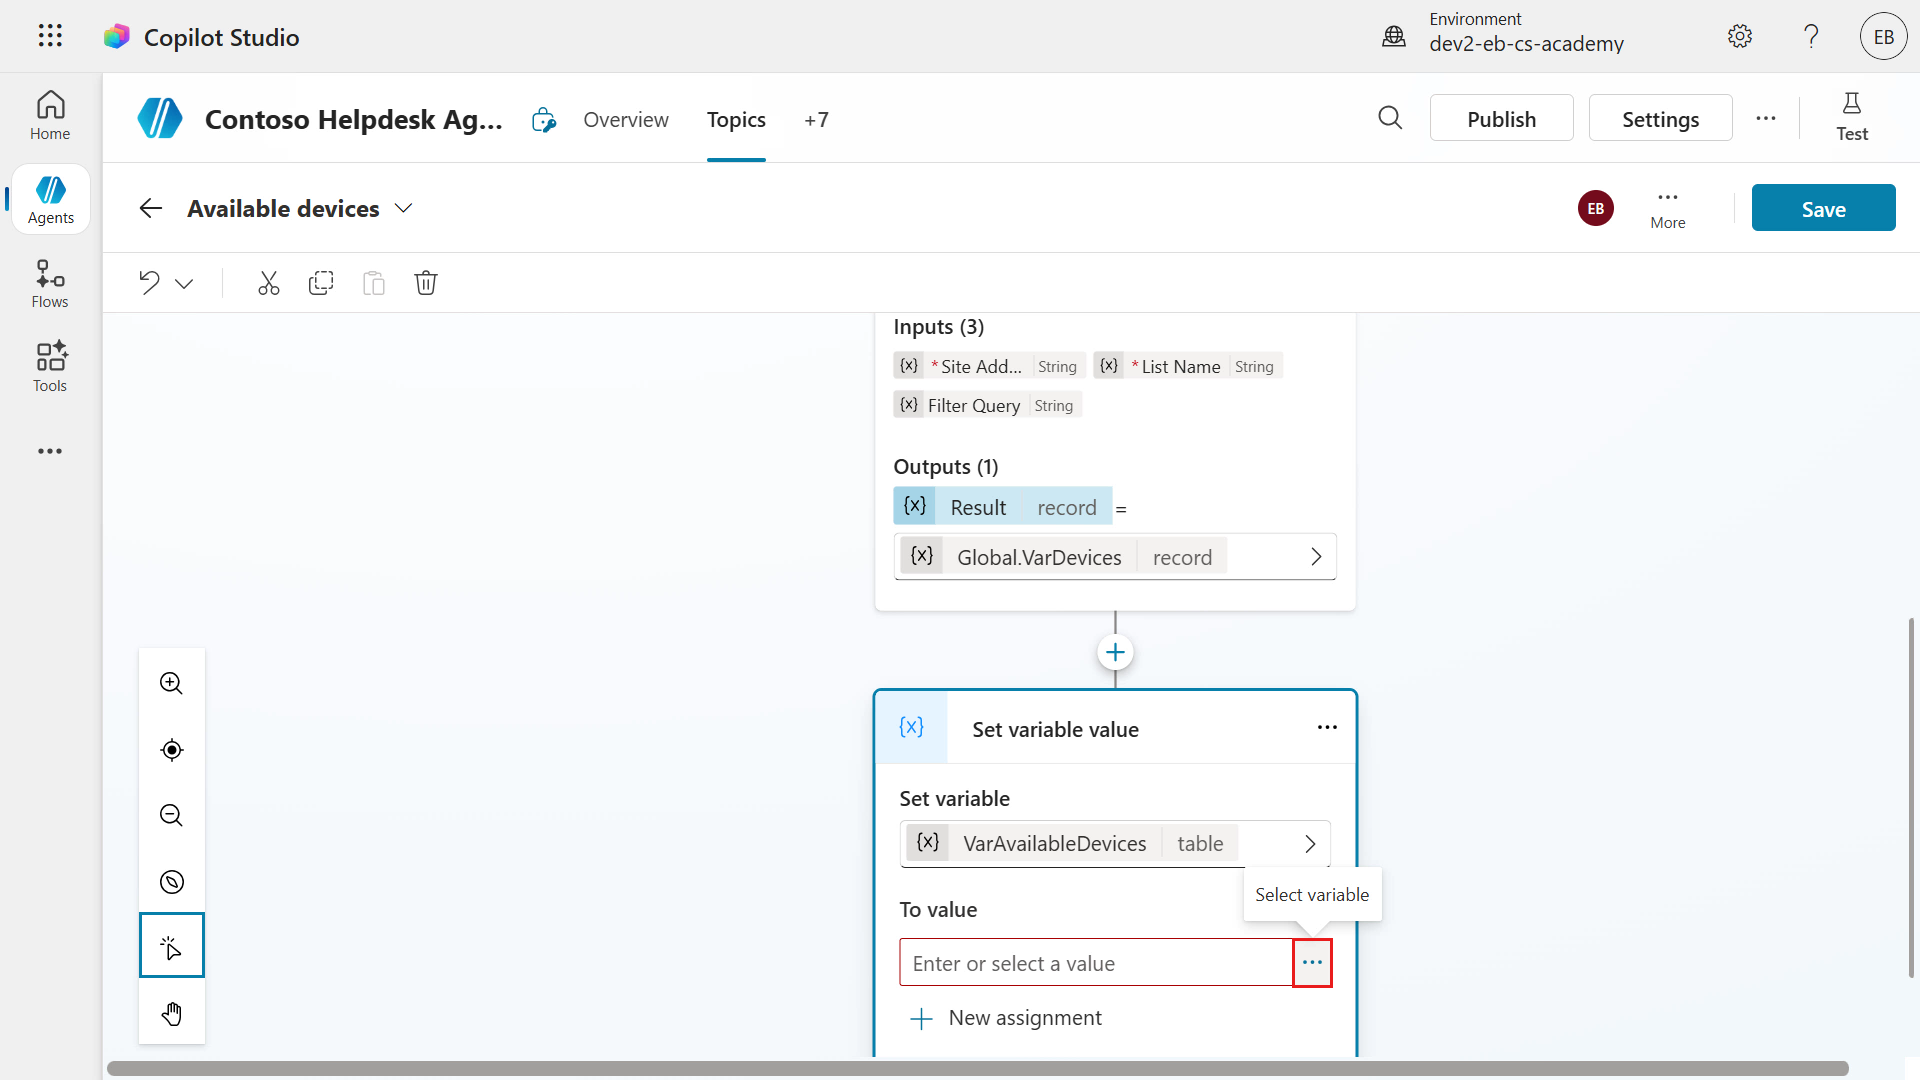Open Agents in sidebar
Viewport: 1920px width, 1080px height.
pyautogui.click(x=50, y=200)
